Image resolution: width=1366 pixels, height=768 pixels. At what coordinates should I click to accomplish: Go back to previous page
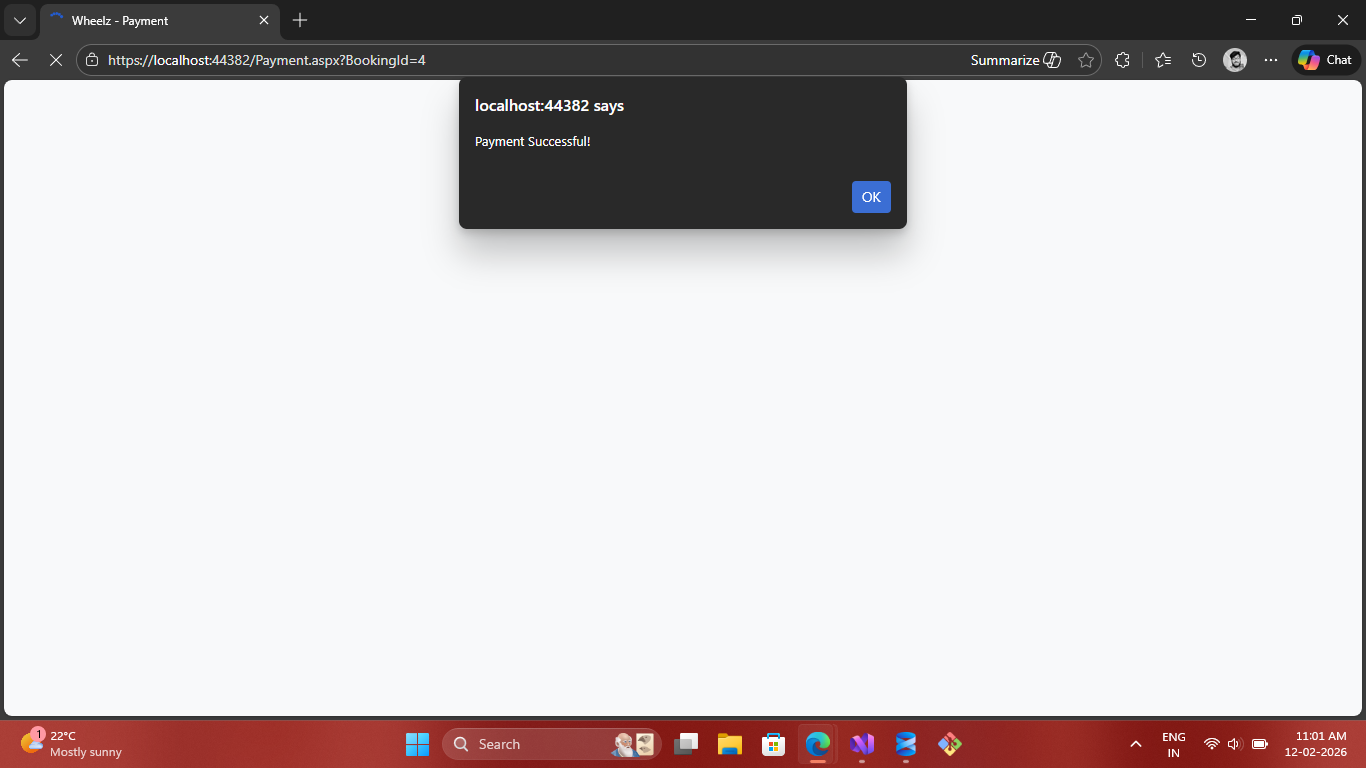[x=20, y=60]
